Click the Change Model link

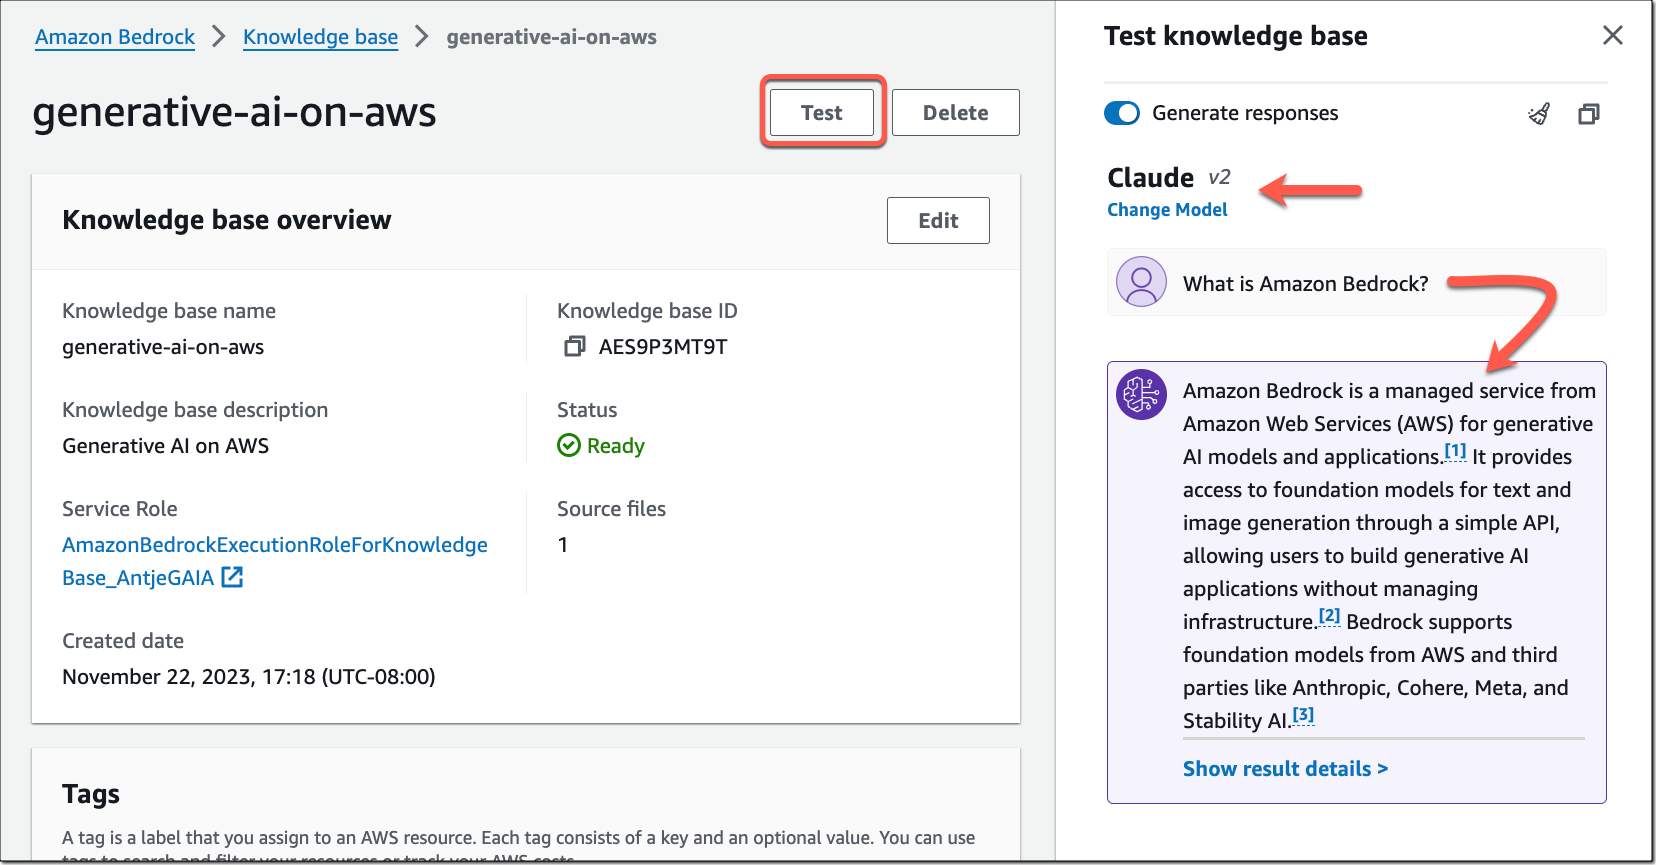(x=1167, y=210)
